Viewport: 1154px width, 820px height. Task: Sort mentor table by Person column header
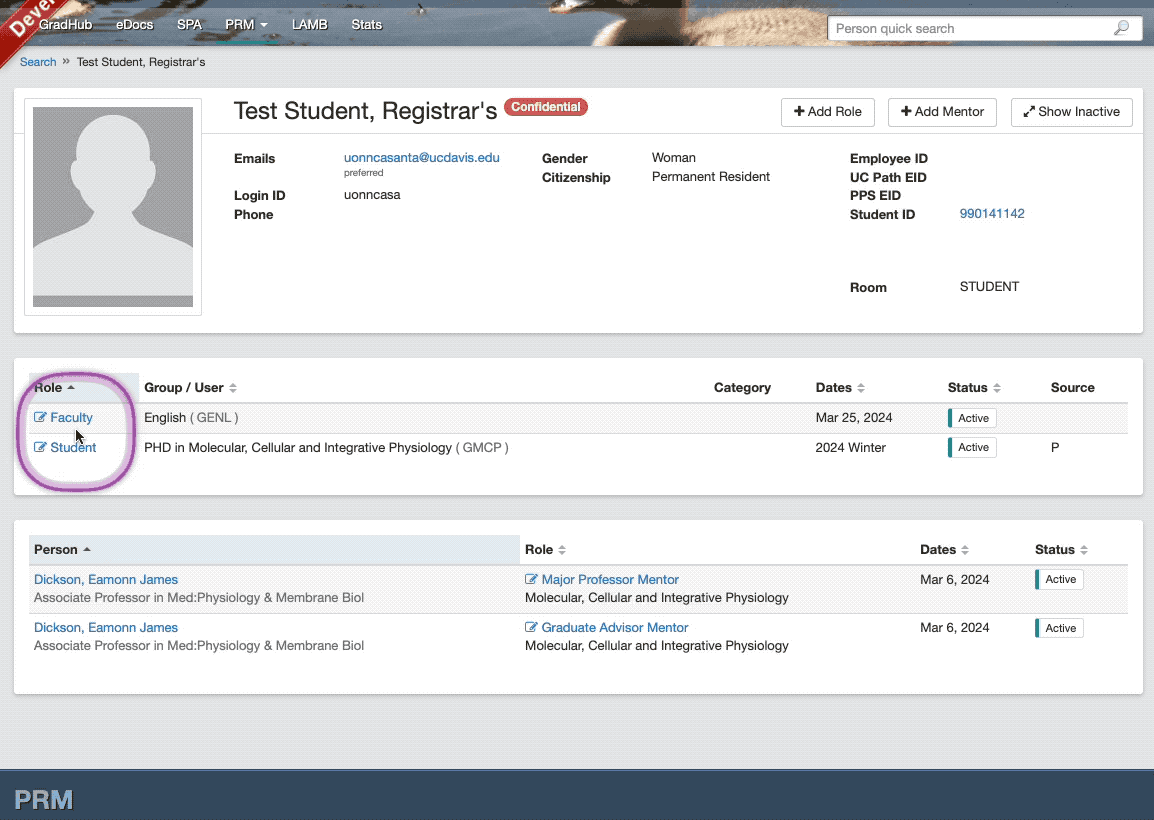pos(56,550)
